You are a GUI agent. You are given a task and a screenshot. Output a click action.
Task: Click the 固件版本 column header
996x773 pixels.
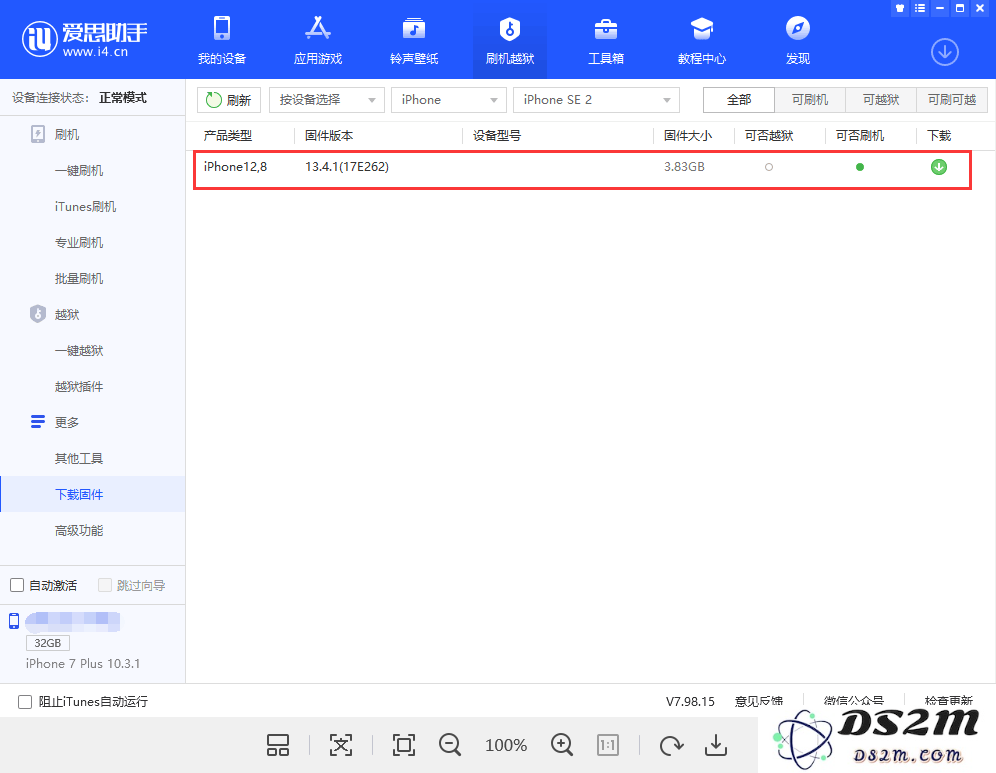point(328,135)
